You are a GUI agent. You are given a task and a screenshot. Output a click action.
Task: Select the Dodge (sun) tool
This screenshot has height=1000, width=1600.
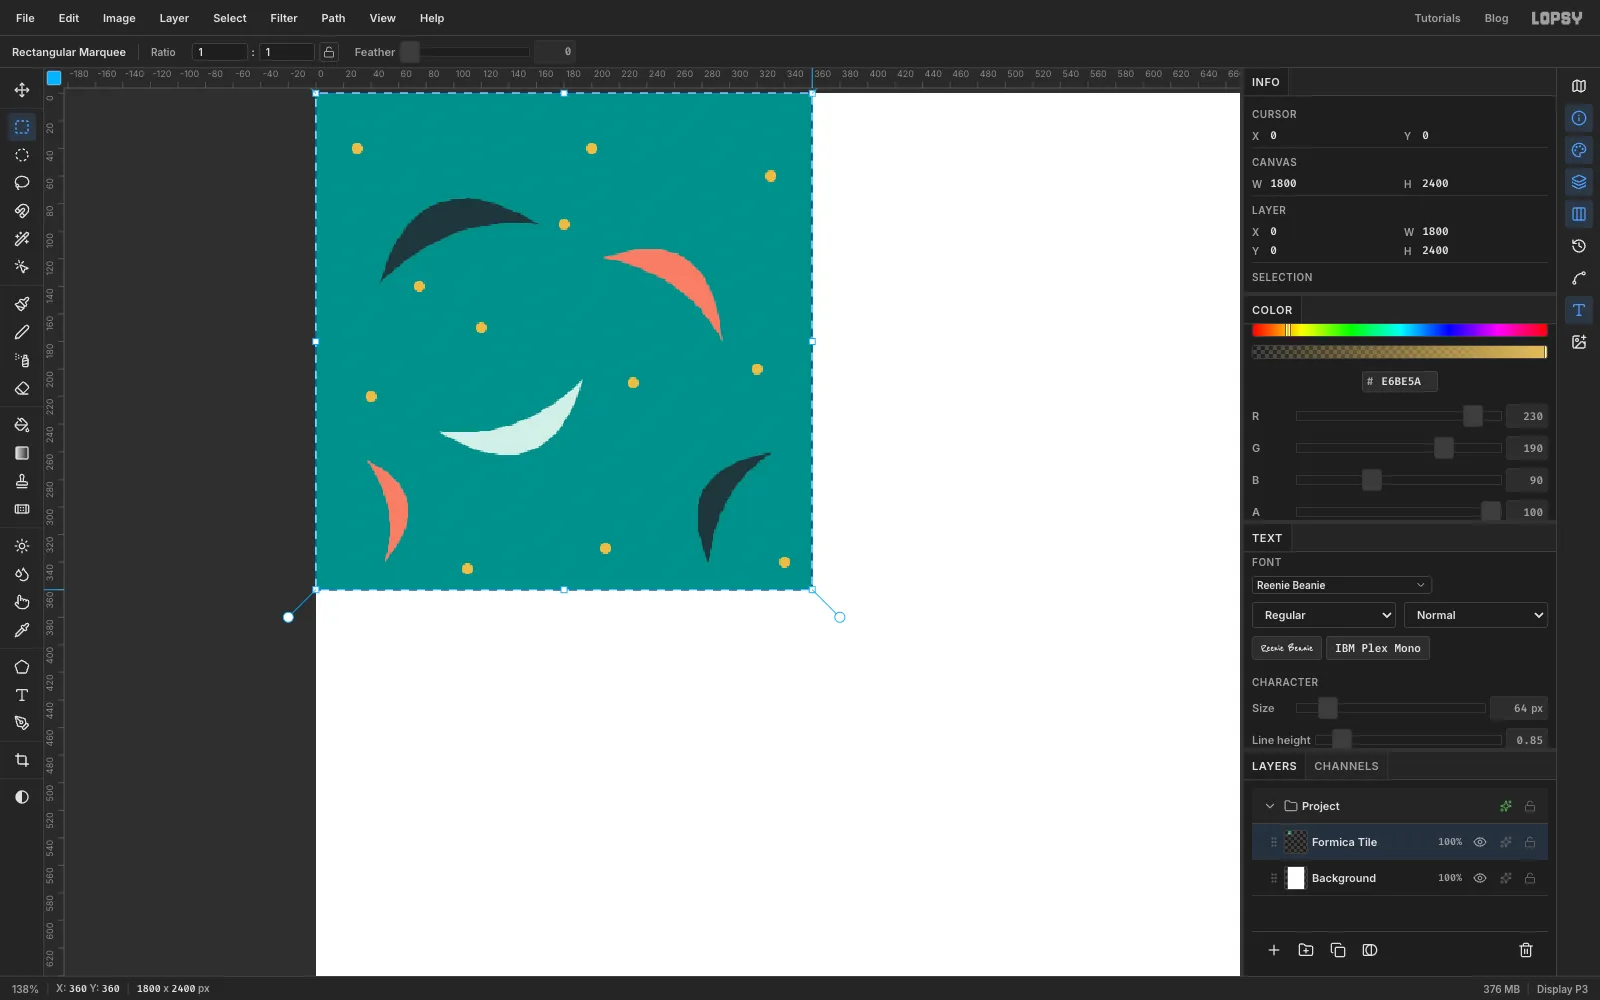22,546
